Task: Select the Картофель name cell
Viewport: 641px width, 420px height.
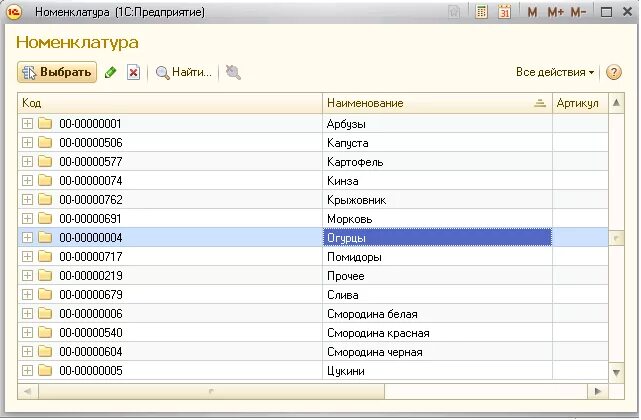Action: (x=437, y=162)
